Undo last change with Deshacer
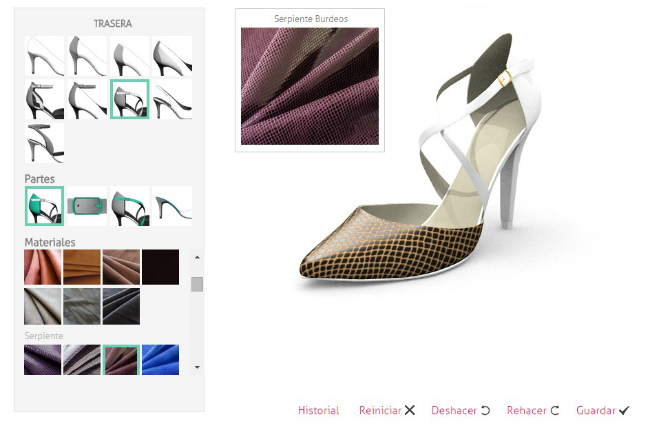Viewport: 650px width, 428px height. [460, 410]
